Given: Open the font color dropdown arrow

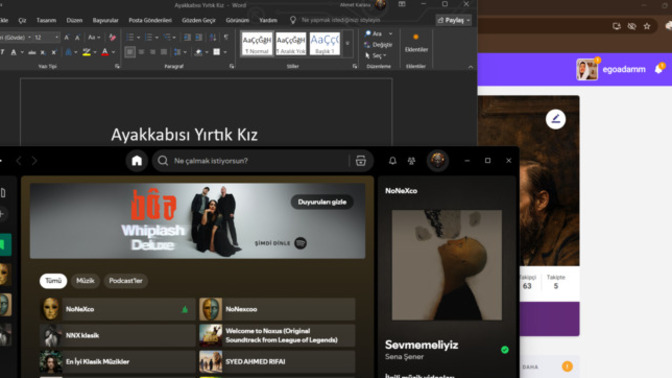Looking at the screenshot, I should [x=113, y=52].
